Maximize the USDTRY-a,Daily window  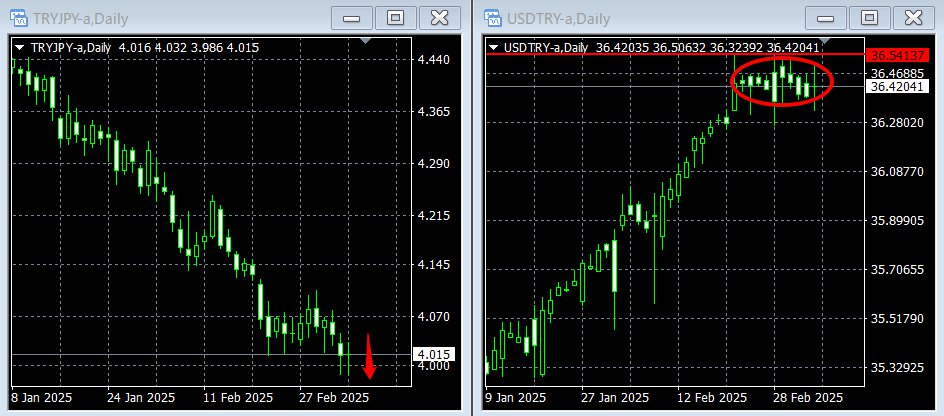(x=869, y=18)
